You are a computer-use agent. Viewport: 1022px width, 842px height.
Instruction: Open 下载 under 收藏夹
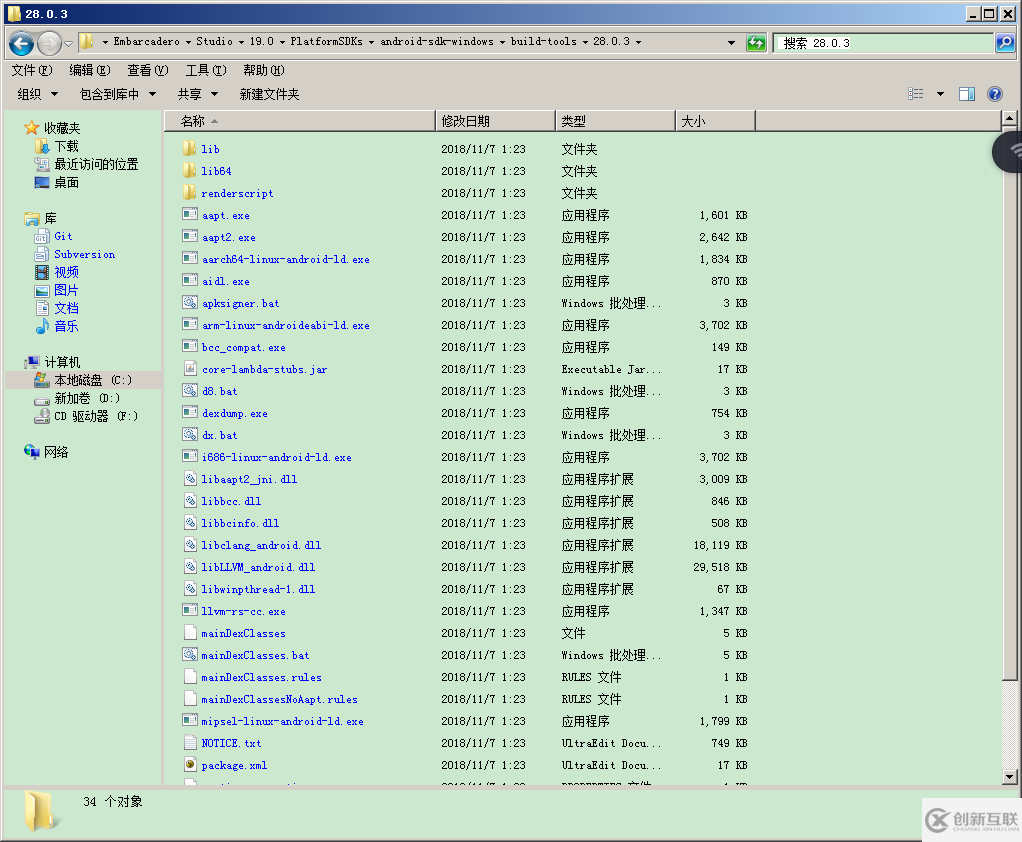[66, 146]
